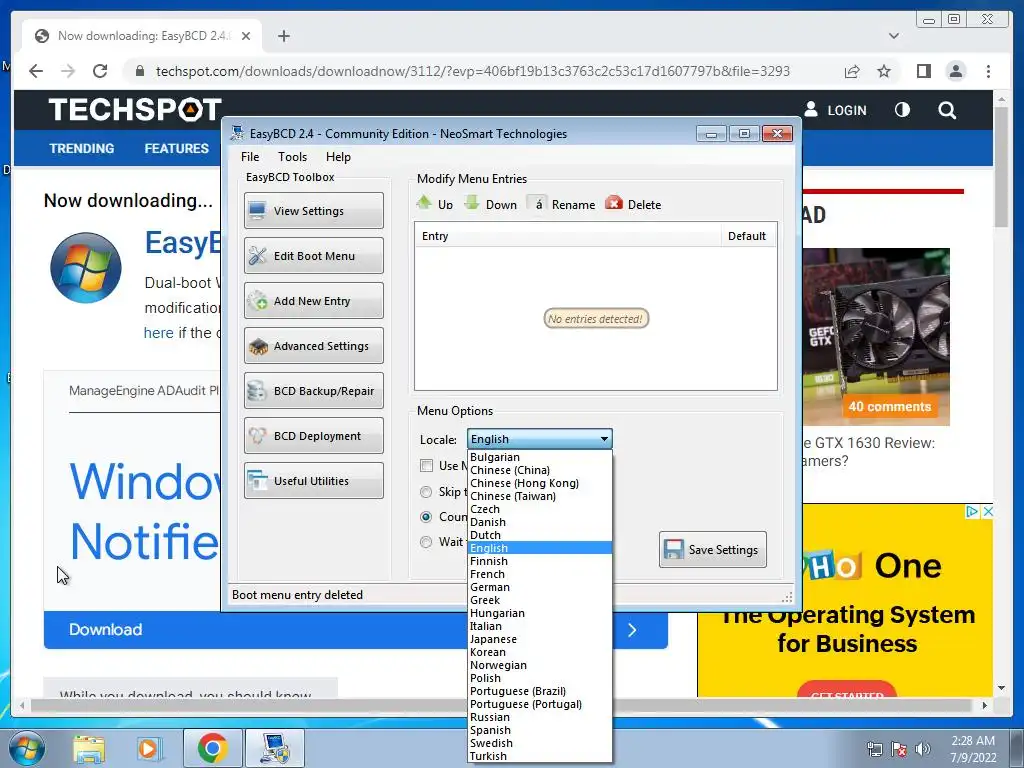Click the blue Download button
The width and height of the screenshot is (1024, 768).
[x=355, y=630]
